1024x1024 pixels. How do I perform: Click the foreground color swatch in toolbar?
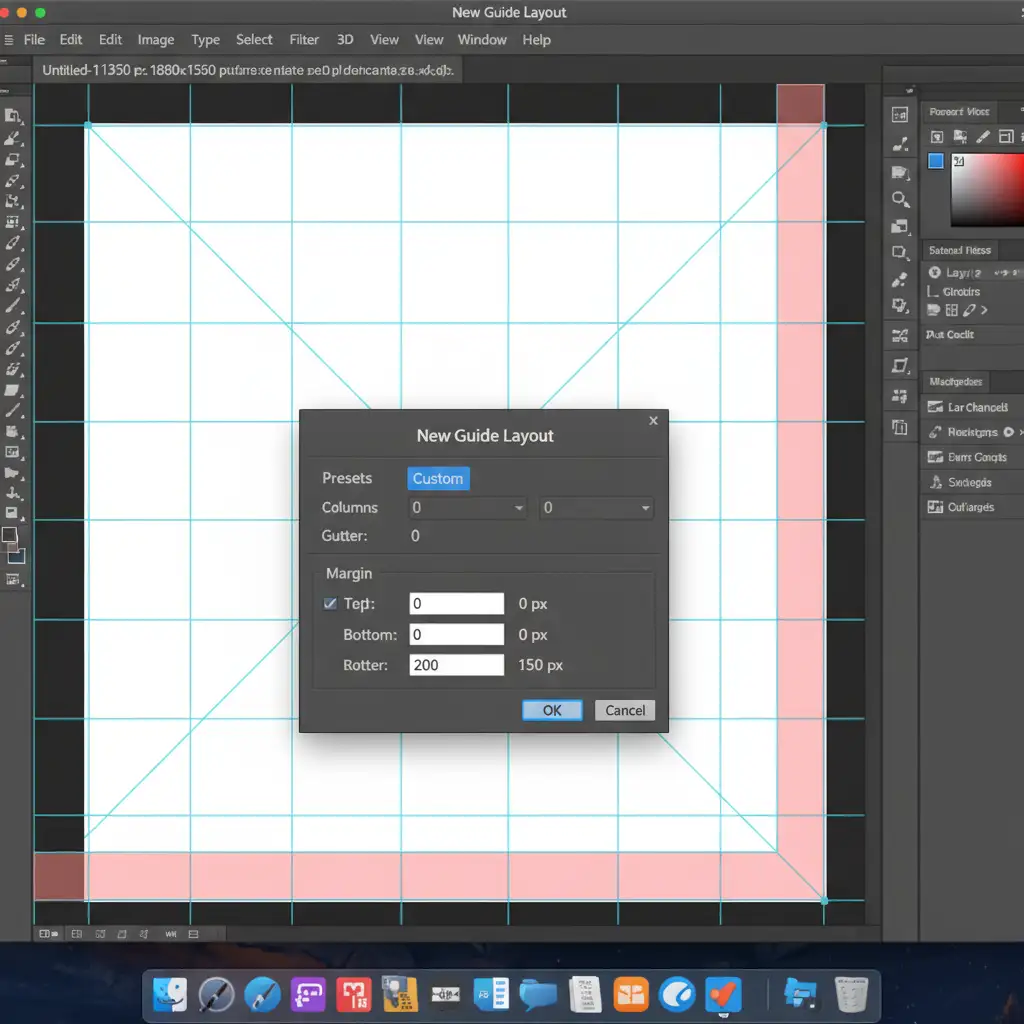(9, 536)
